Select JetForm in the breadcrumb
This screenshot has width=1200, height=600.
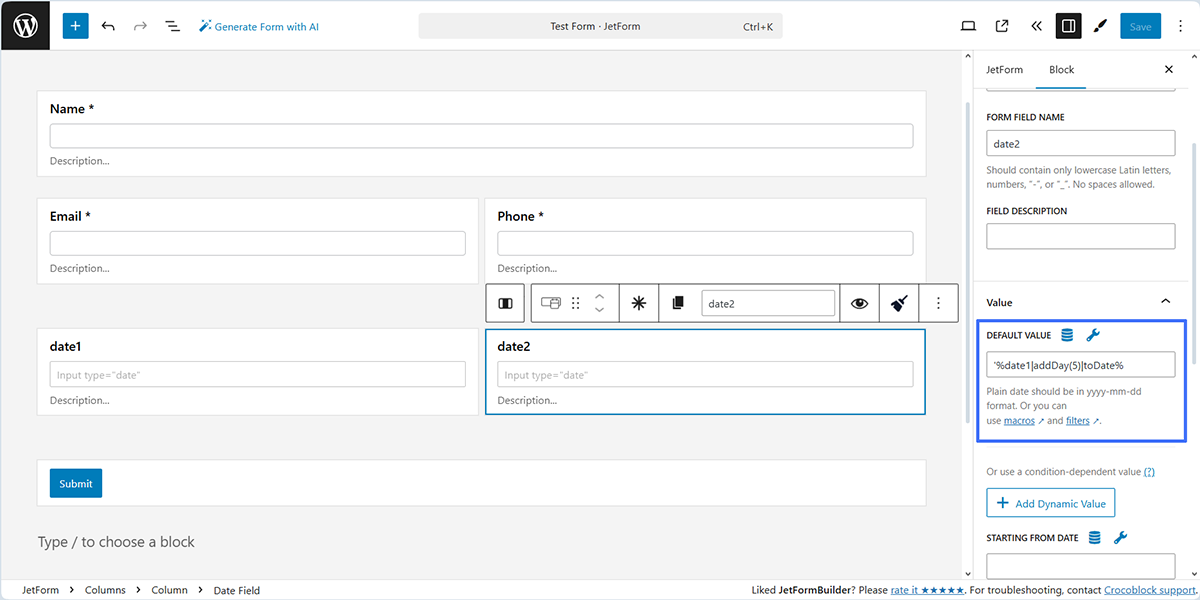click(40, 590)
